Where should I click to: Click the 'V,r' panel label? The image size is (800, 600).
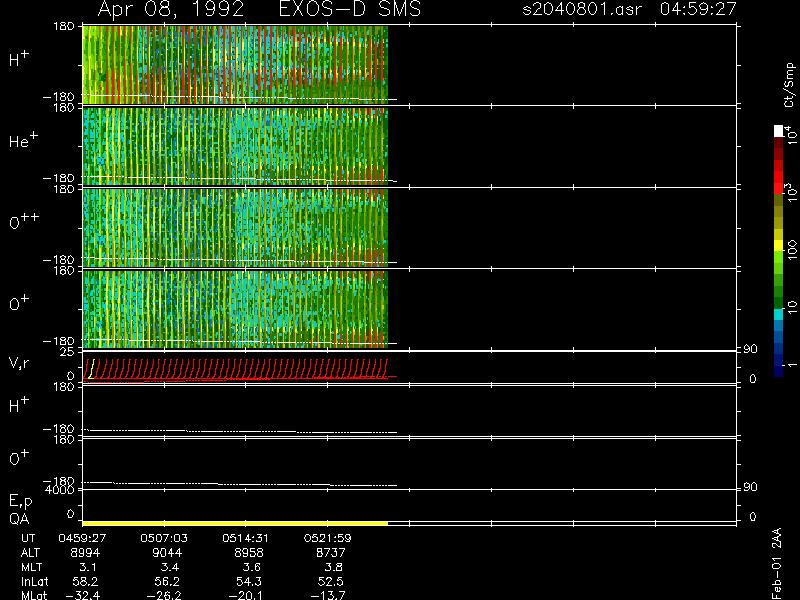click(19, 363)
